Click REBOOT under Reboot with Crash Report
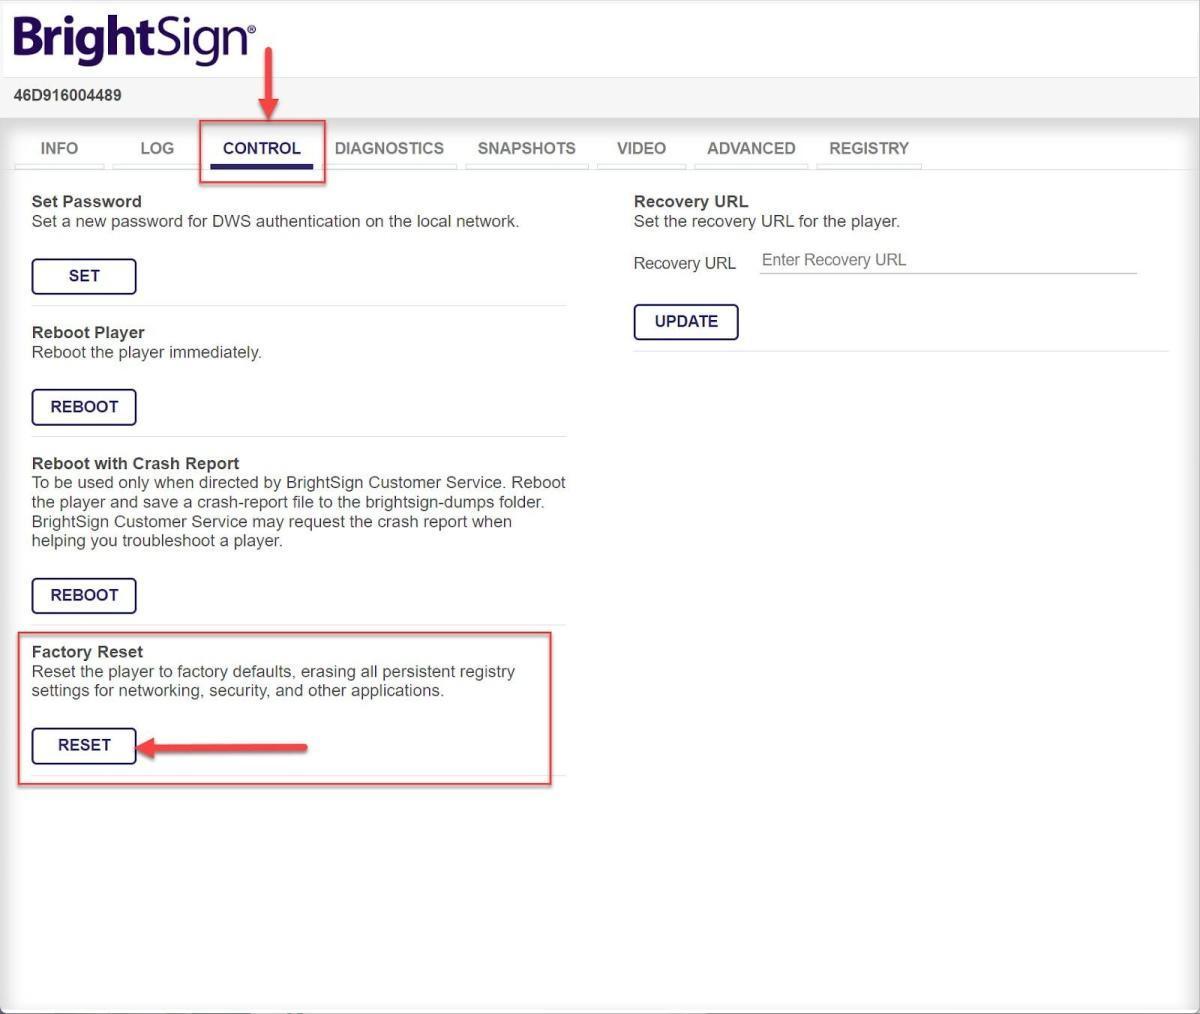The image size is (1200, 1014). pos(84,595)
